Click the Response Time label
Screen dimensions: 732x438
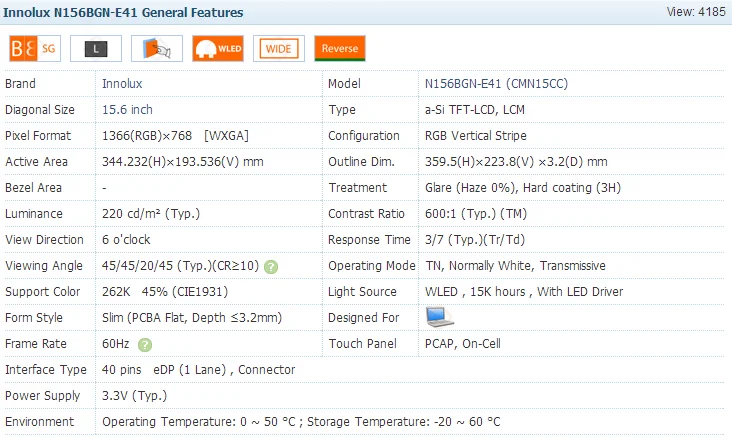[369, 240]
